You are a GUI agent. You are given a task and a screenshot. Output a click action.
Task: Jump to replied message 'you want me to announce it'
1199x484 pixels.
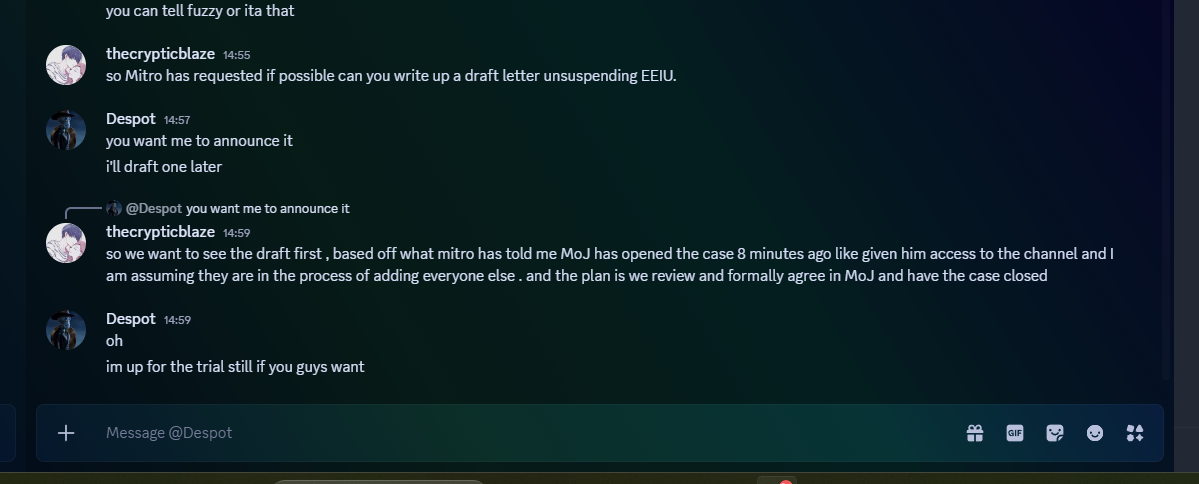[268, 208]
